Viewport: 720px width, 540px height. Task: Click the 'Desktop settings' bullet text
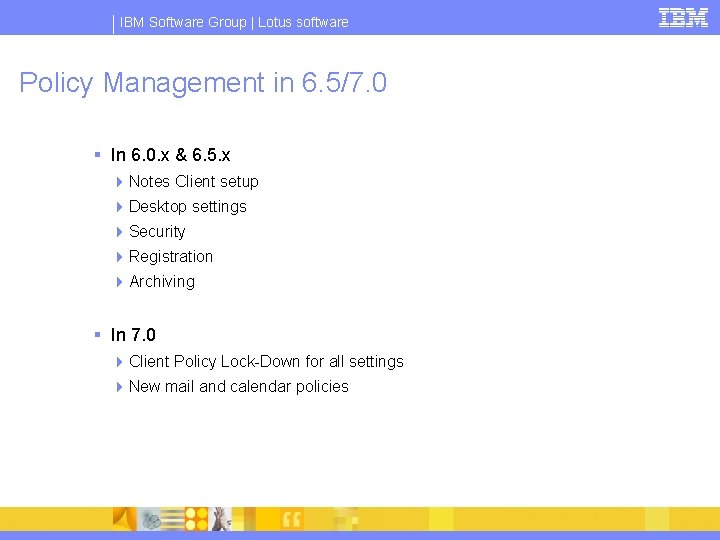click(187, 207)
